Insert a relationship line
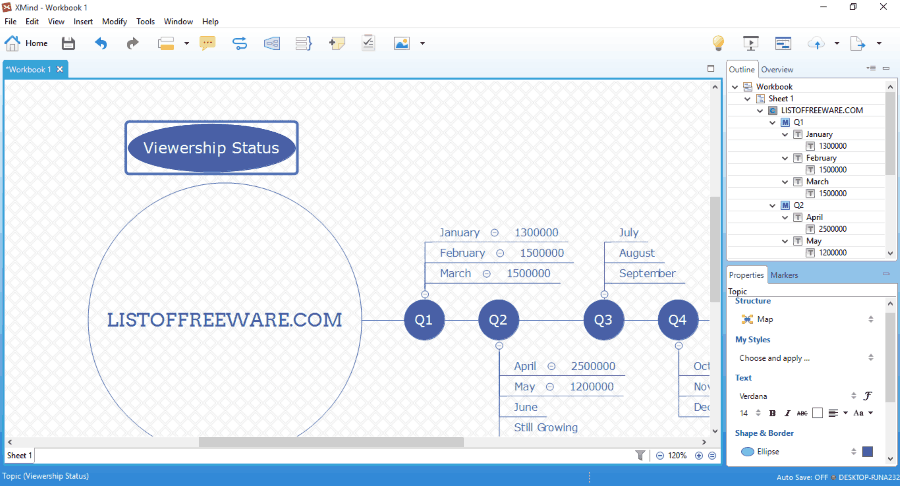 point(239,43)
